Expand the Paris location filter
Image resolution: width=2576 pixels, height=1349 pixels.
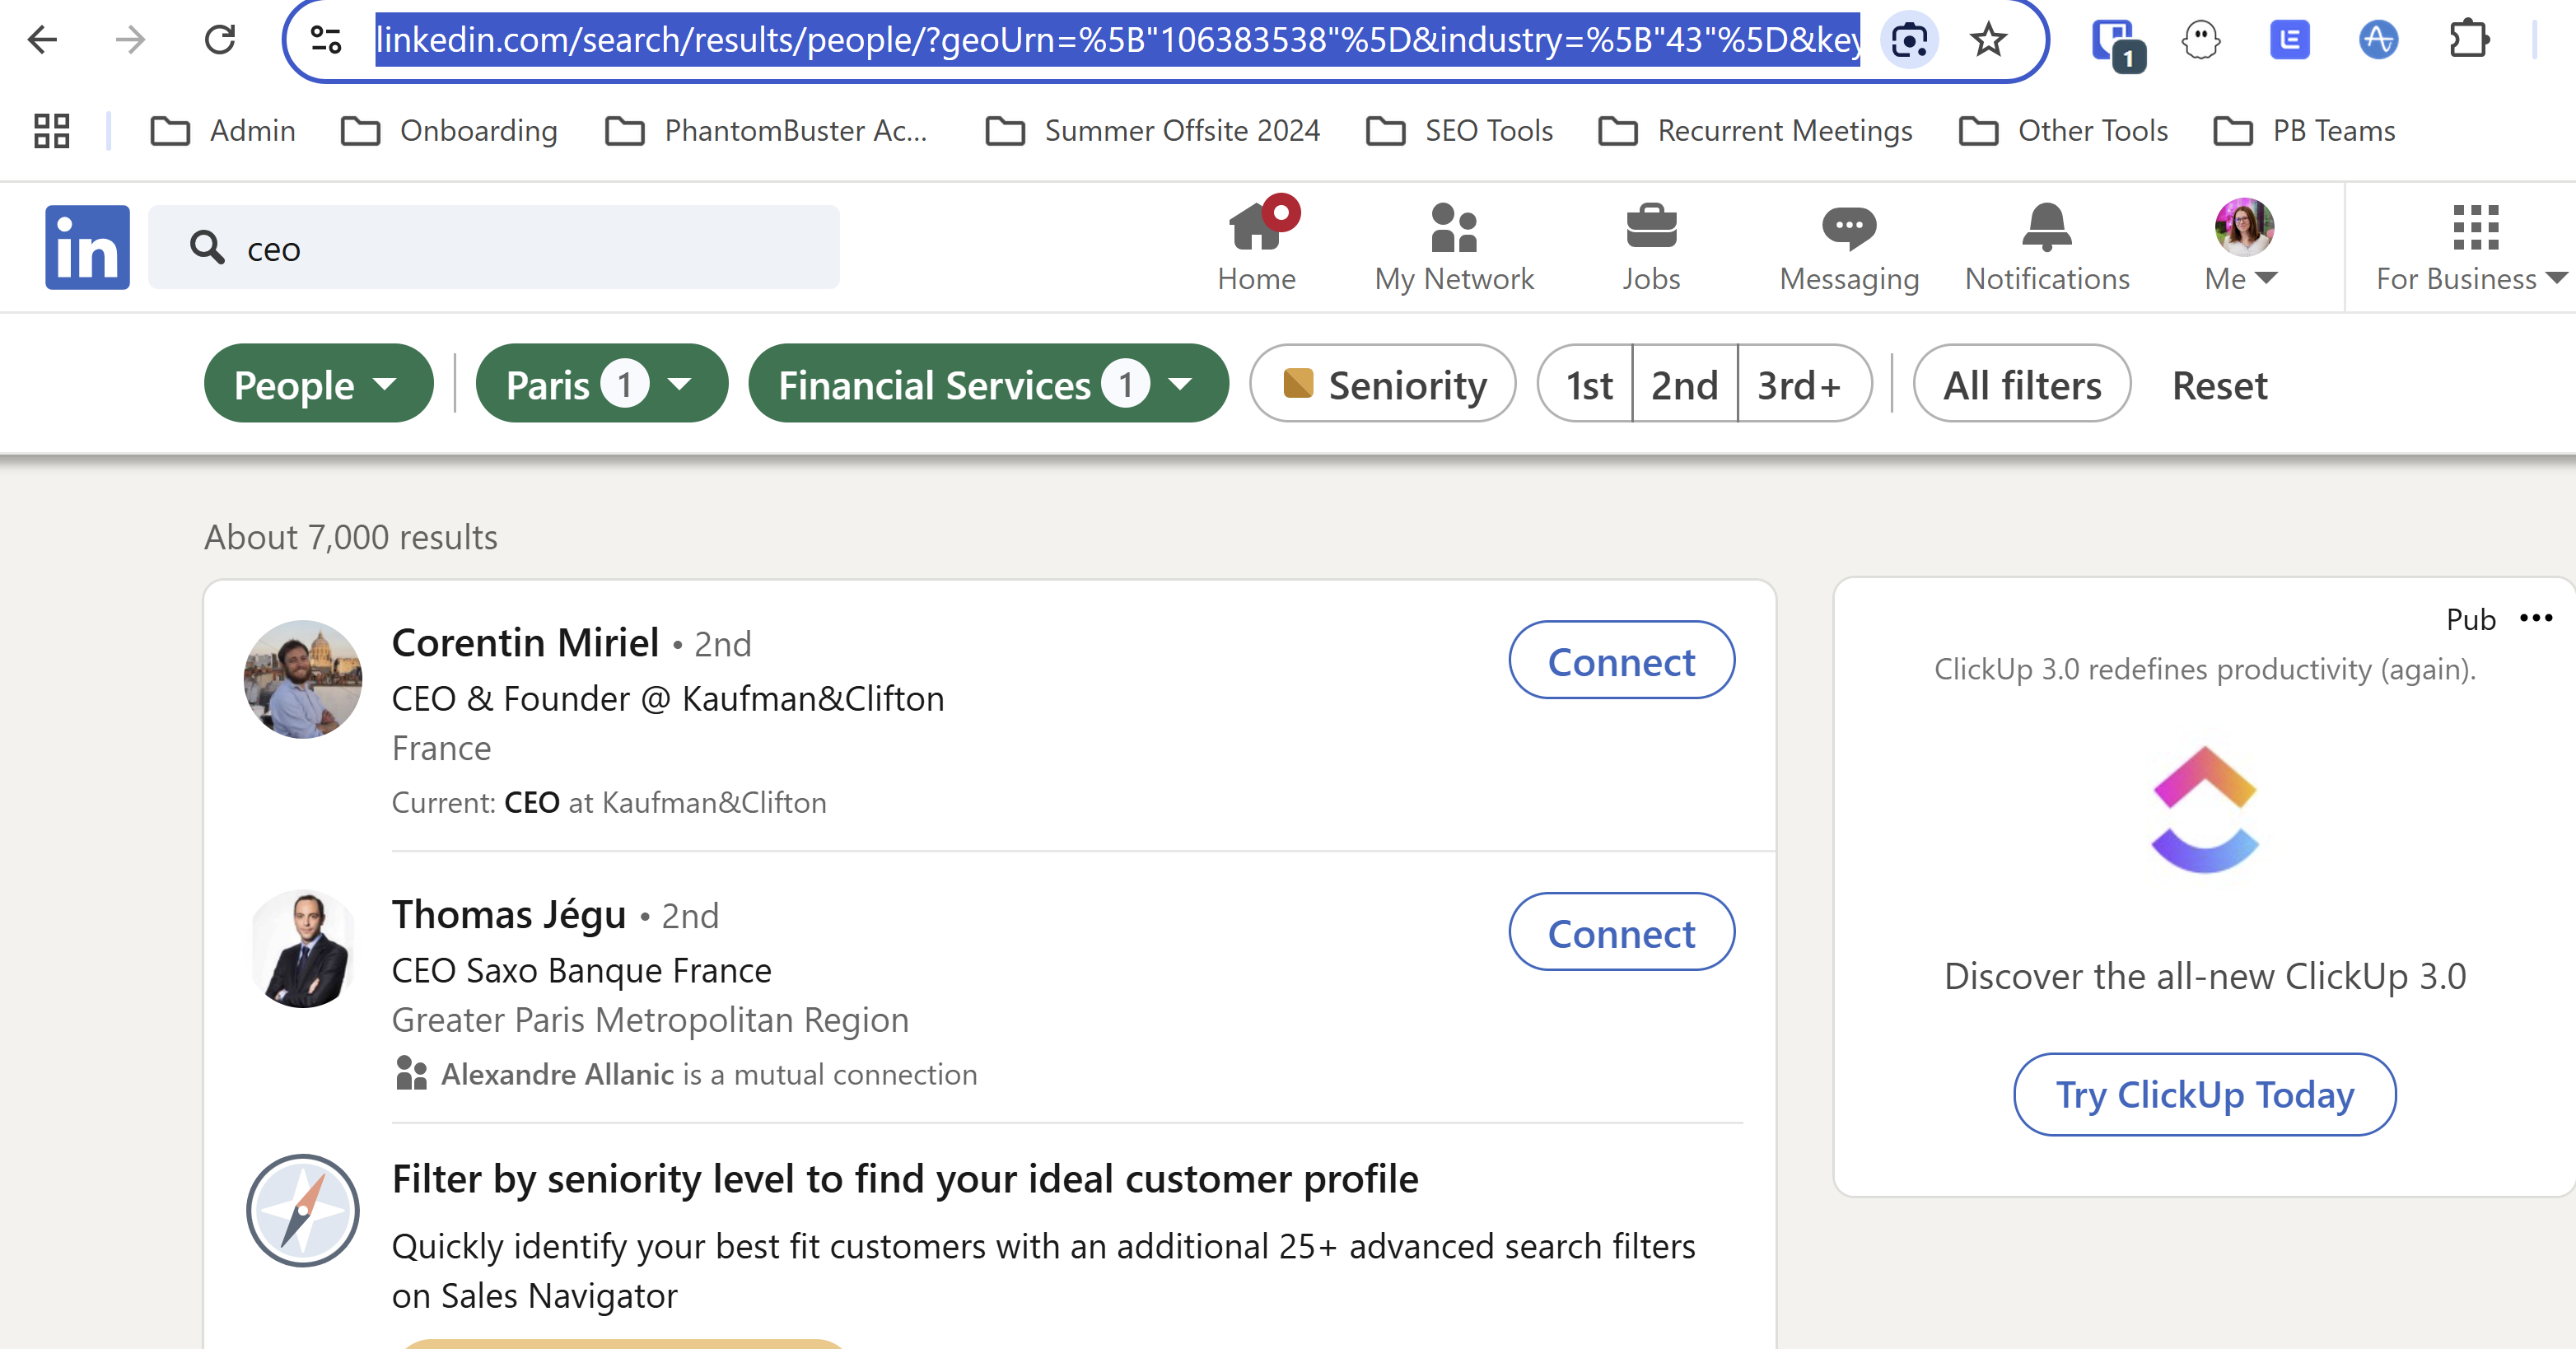(x=601, y=384)
